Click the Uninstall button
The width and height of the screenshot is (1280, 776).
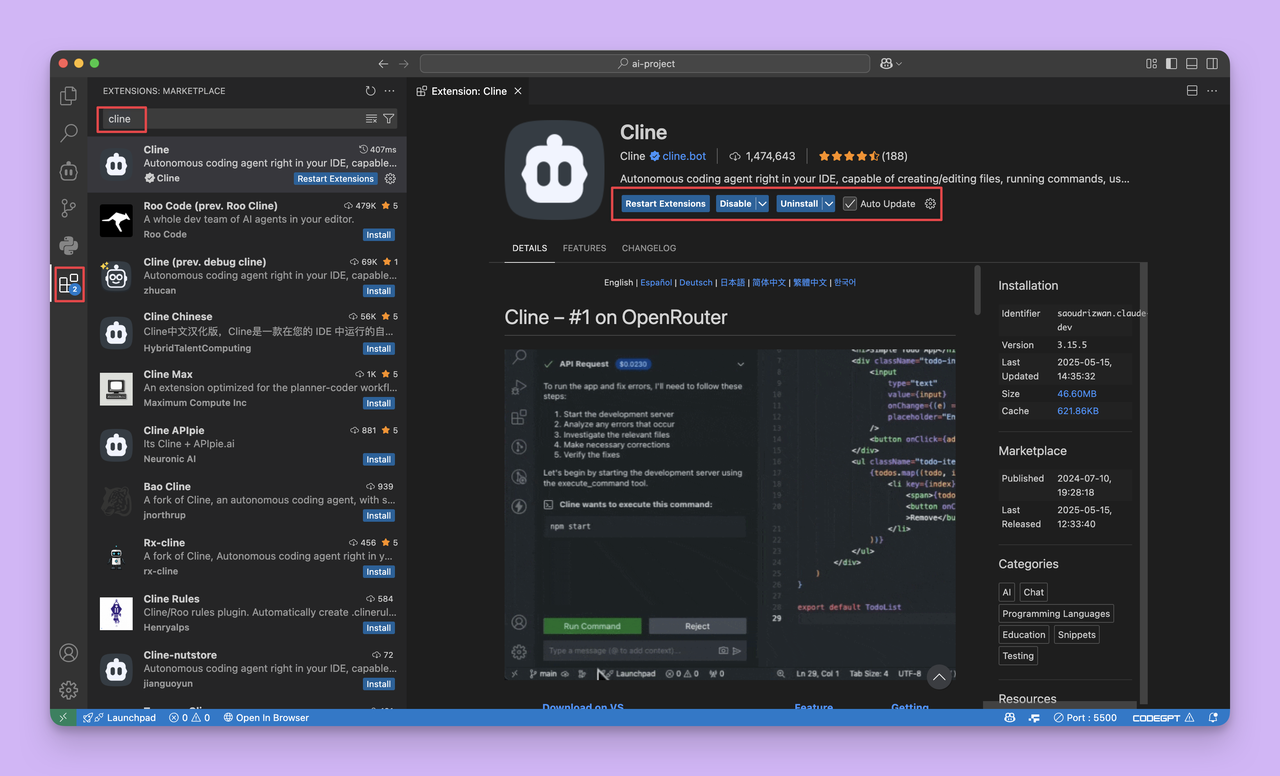(799, 204)
